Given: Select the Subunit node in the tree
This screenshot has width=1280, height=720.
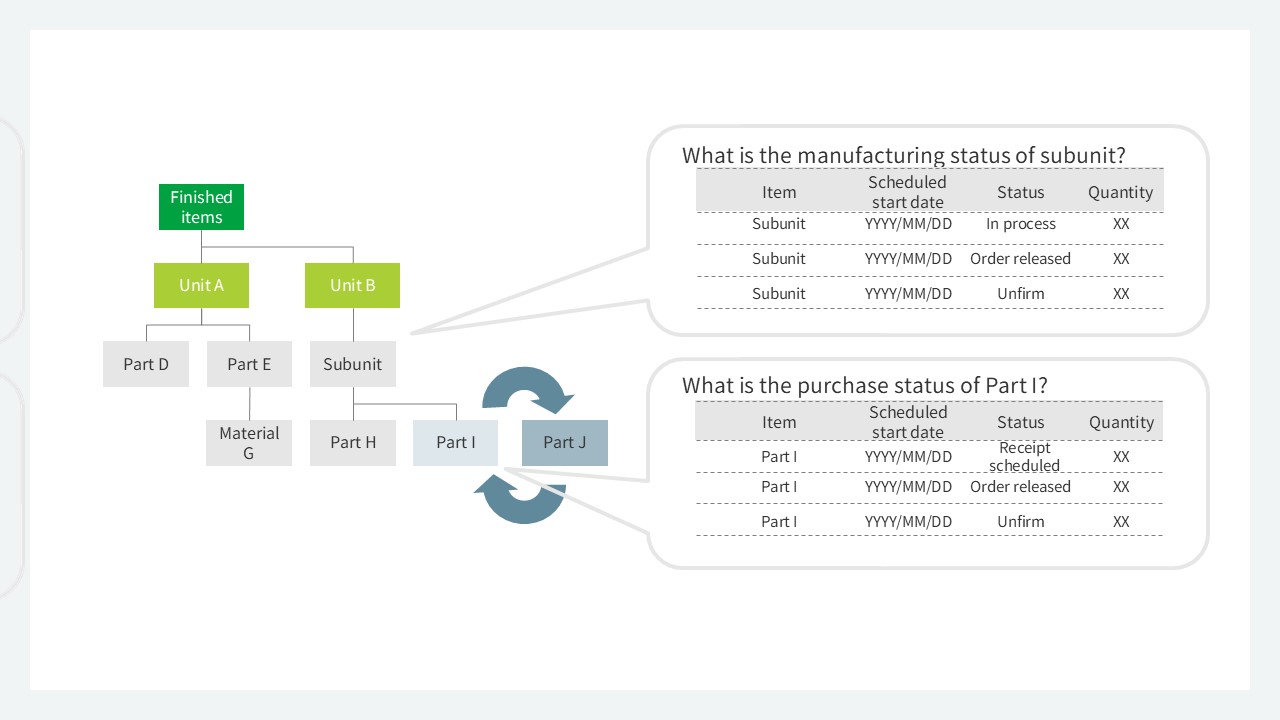Looking at the screenshot, I should click(352, 364).
